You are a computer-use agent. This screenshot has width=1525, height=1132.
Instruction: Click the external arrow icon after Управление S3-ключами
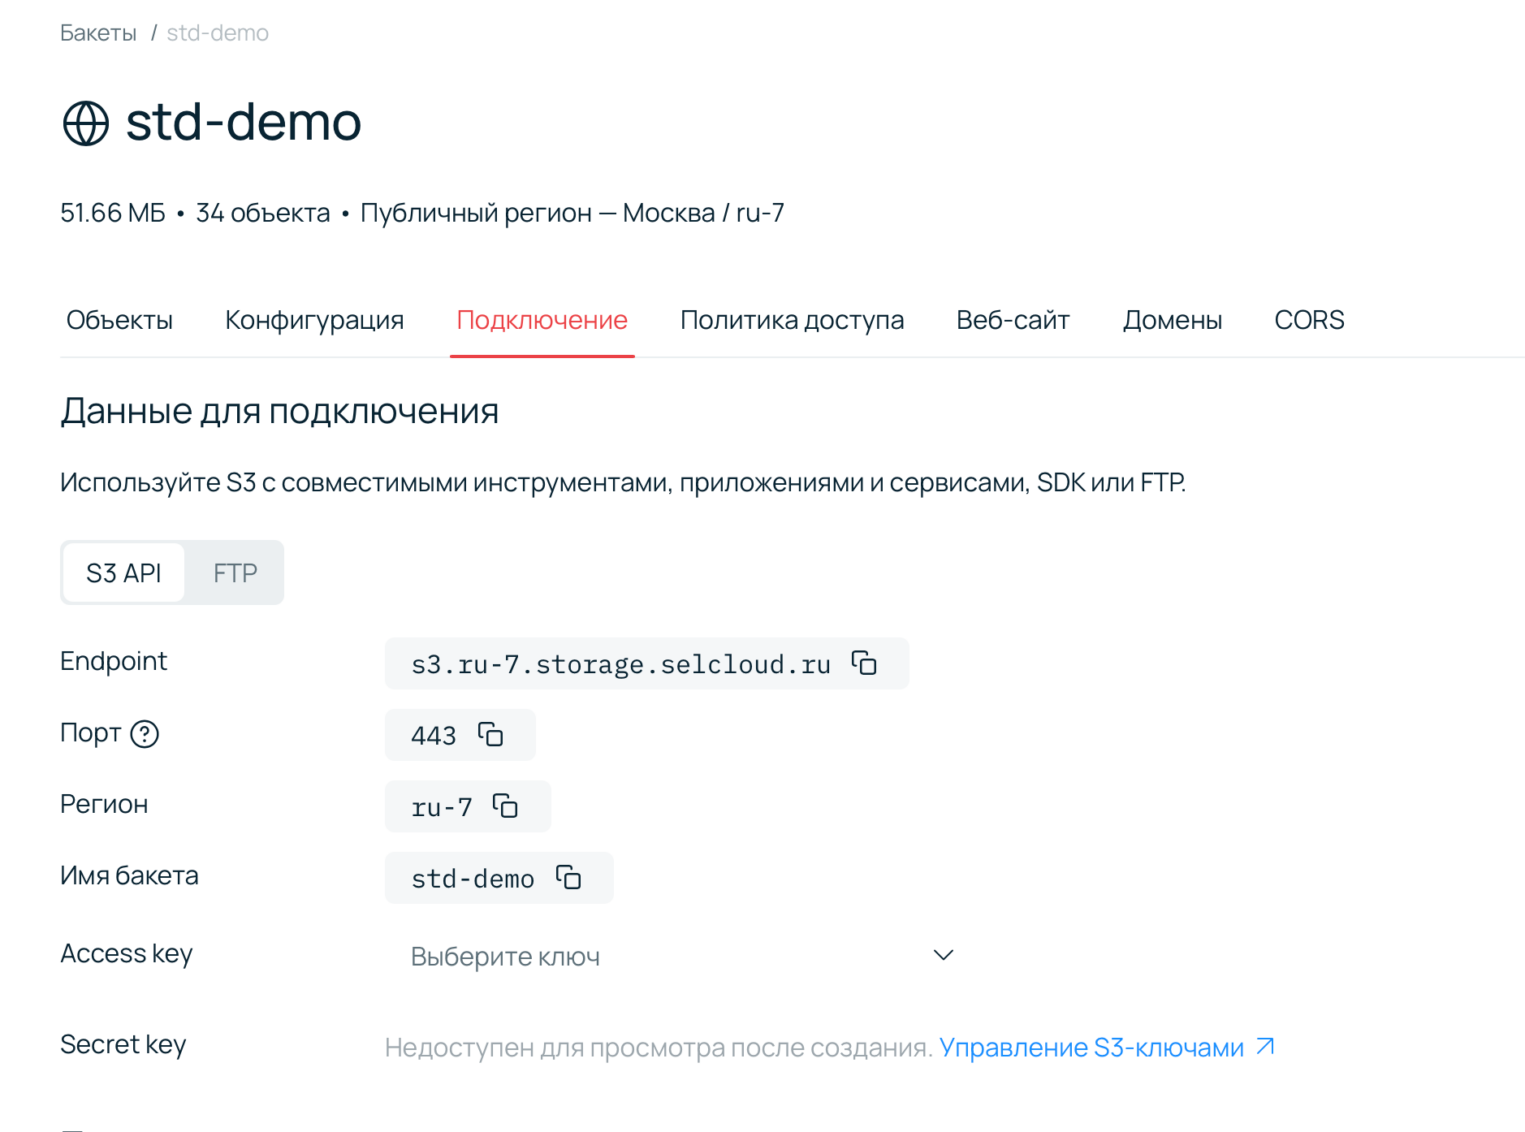tap(1265, 1046)
